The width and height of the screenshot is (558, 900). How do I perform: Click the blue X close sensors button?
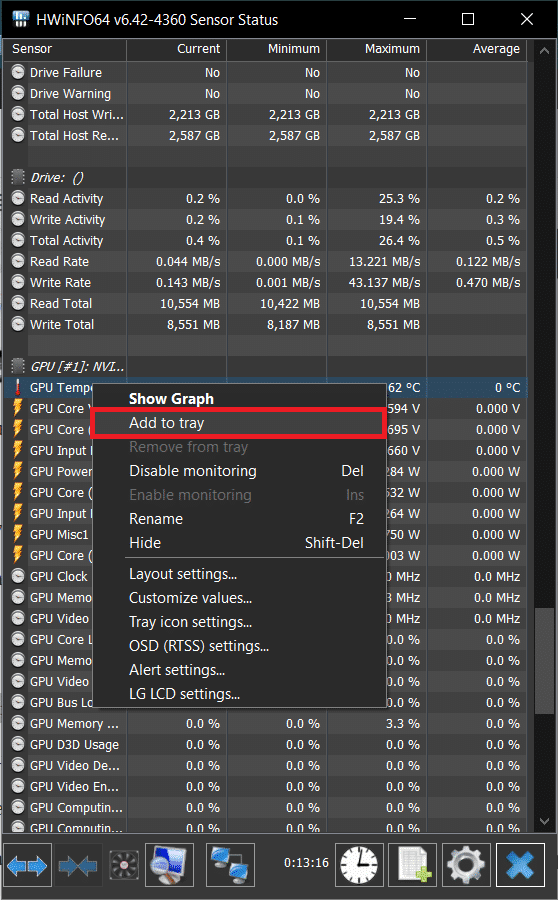pos(520,865)
